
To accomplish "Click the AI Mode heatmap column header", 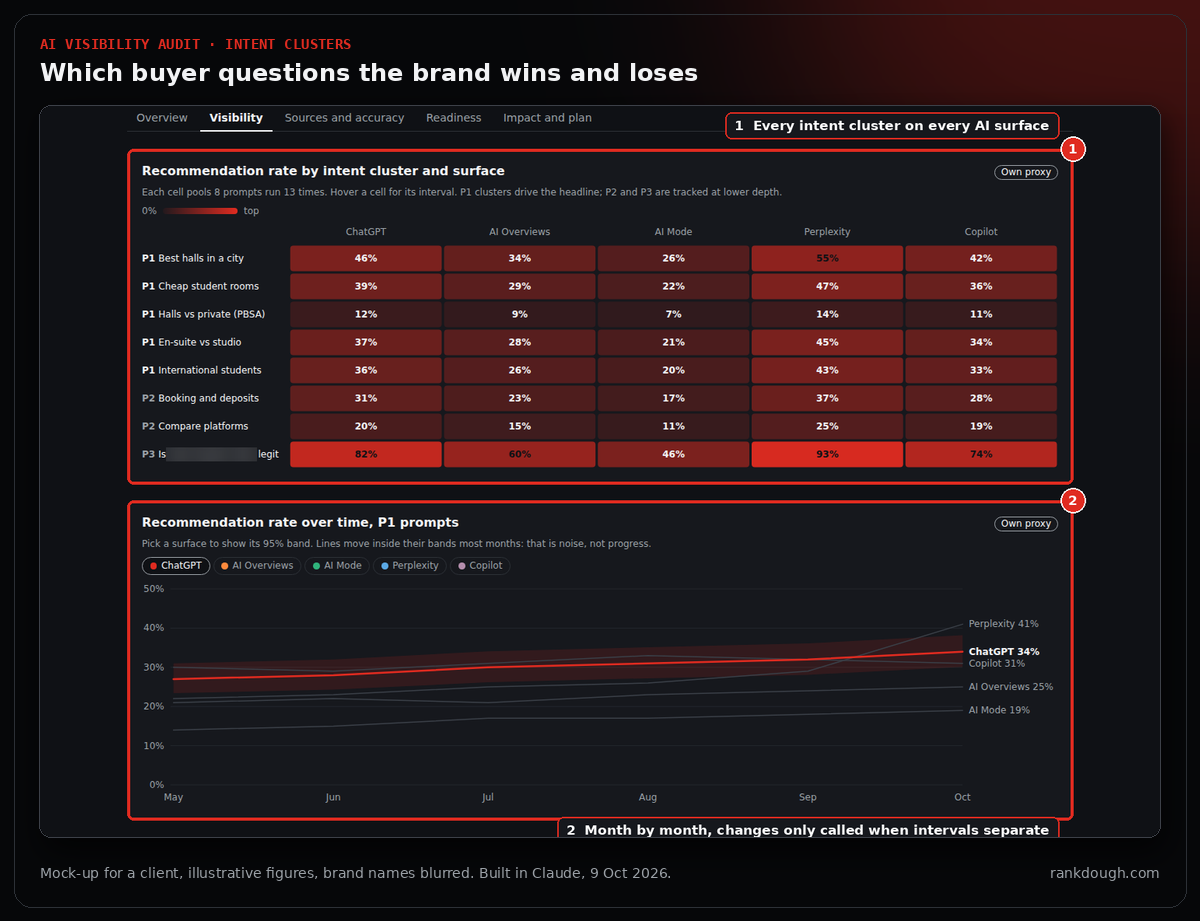I will [673, 232].
